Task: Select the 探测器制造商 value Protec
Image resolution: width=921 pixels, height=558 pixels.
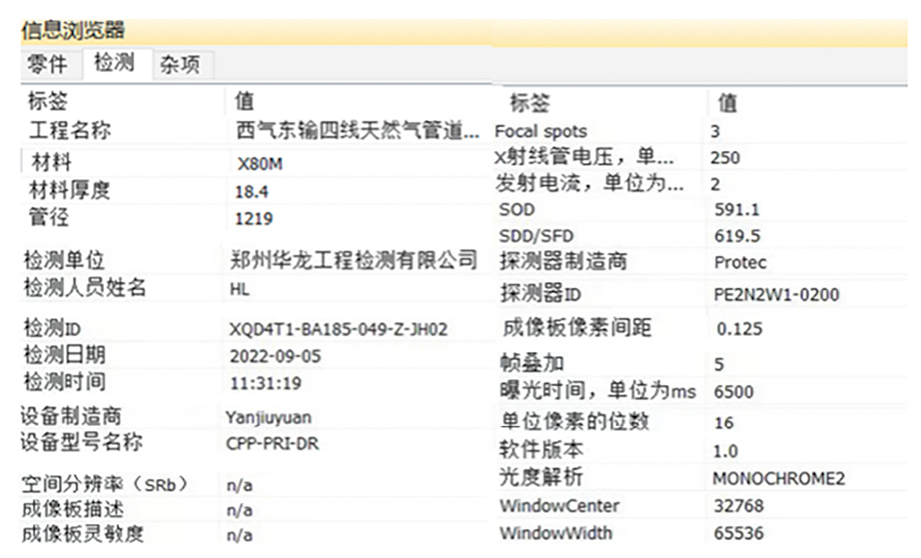Action: (x=741, y=262)
